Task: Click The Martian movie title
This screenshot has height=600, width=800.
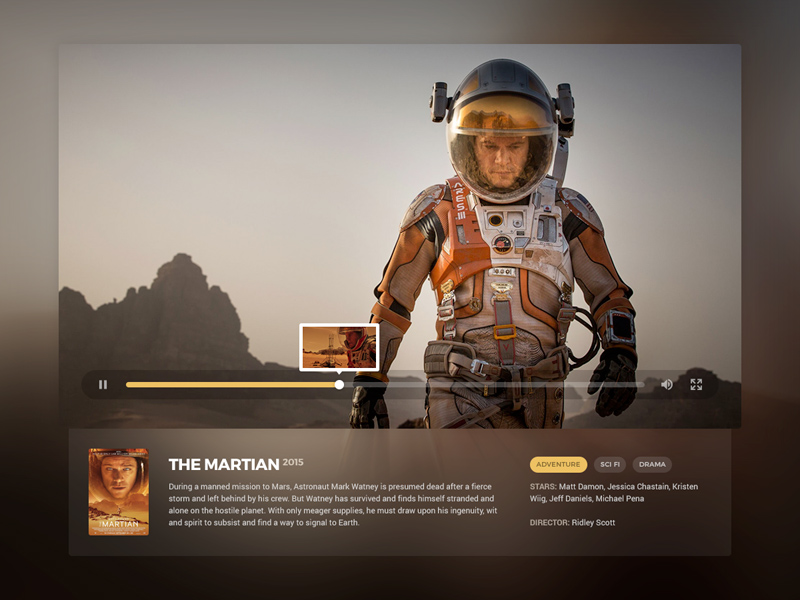Action: (223, 465)
